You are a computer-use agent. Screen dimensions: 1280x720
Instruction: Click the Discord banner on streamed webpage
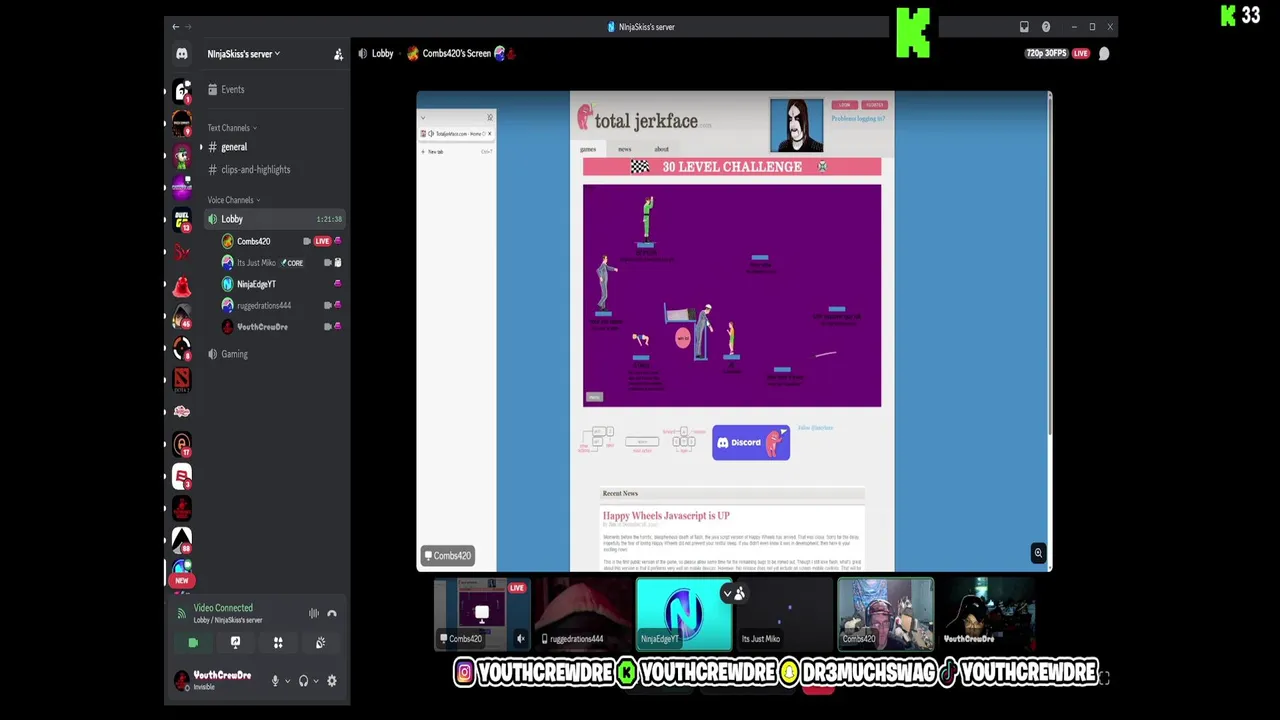751,442
